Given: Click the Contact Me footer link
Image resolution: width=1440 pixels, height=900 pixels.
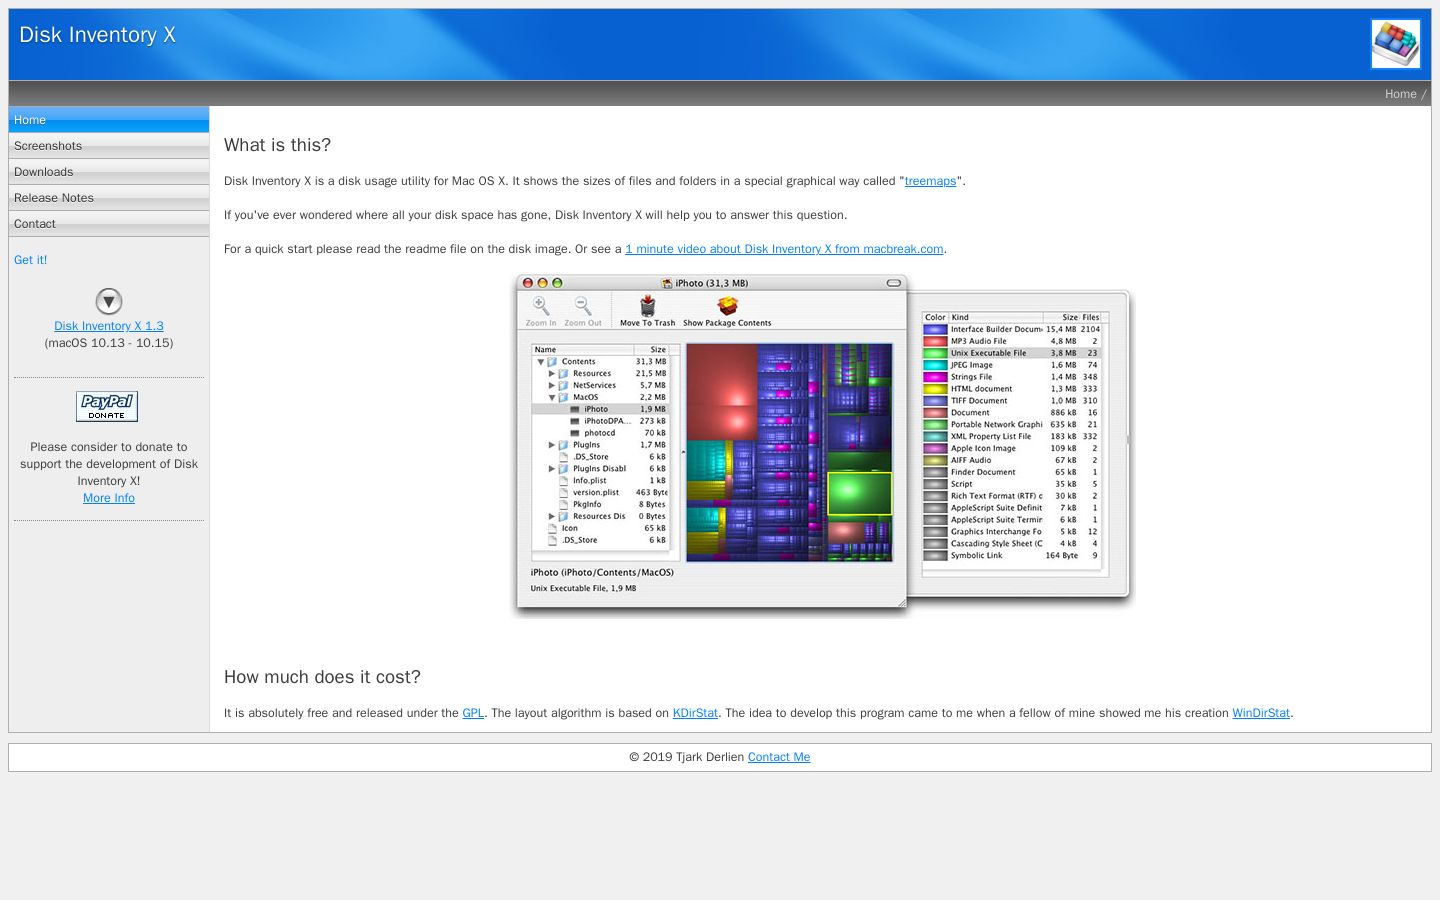Looking at the screenshot, I should [x=779, y=757].
